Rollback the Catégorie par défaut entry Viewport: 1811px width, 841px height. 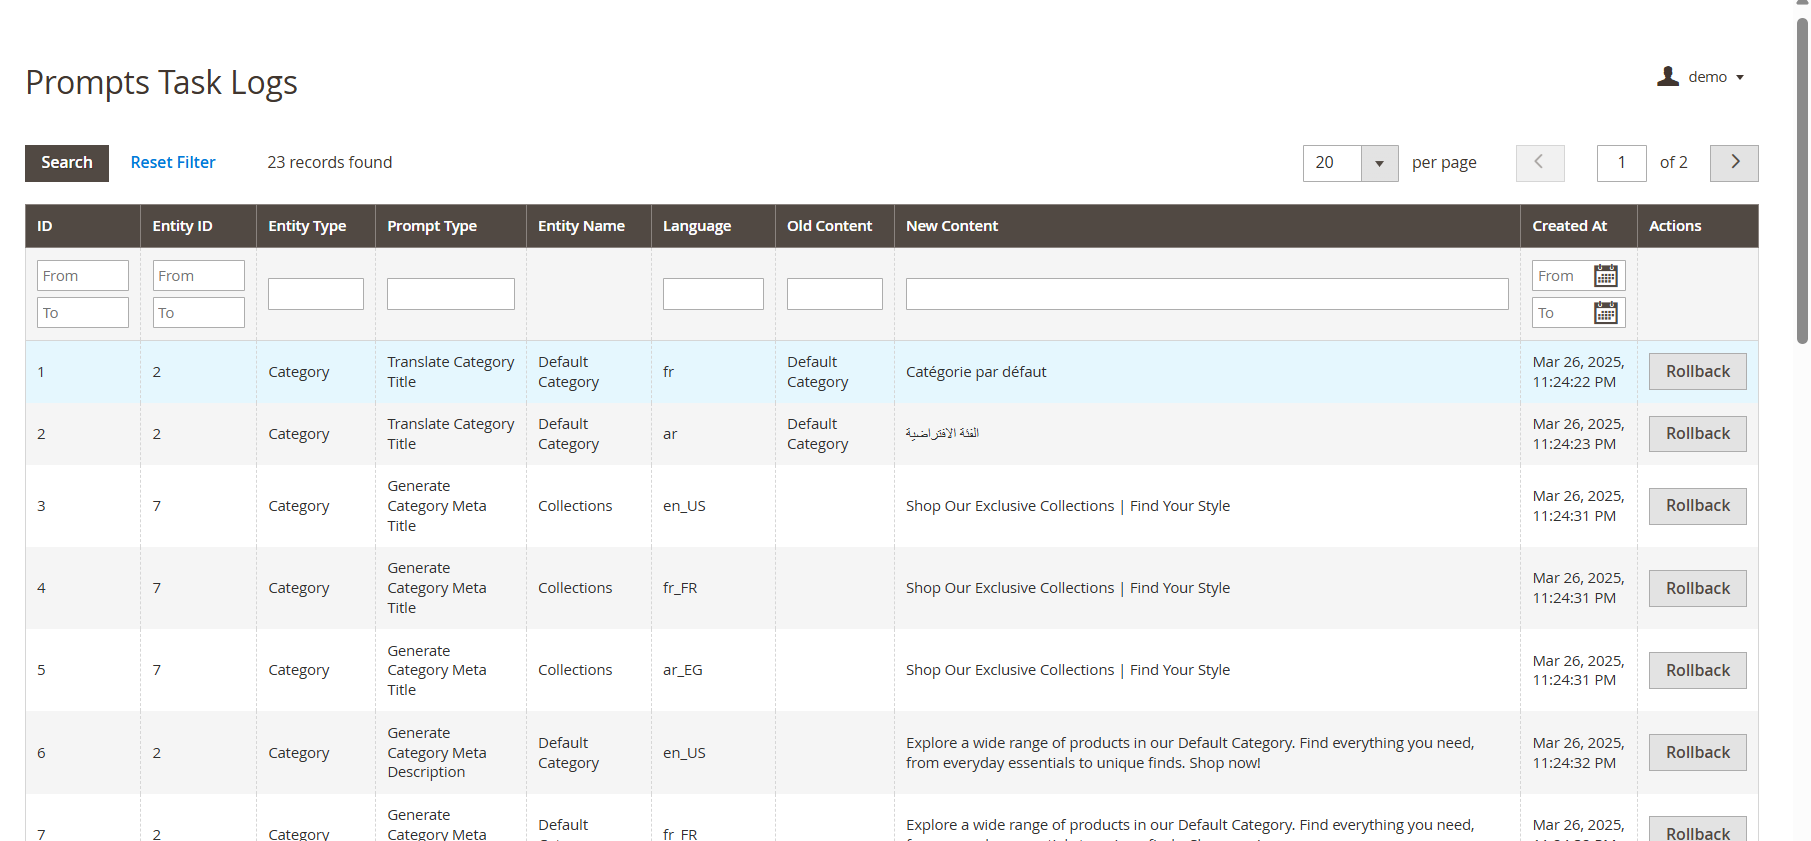1697,372
